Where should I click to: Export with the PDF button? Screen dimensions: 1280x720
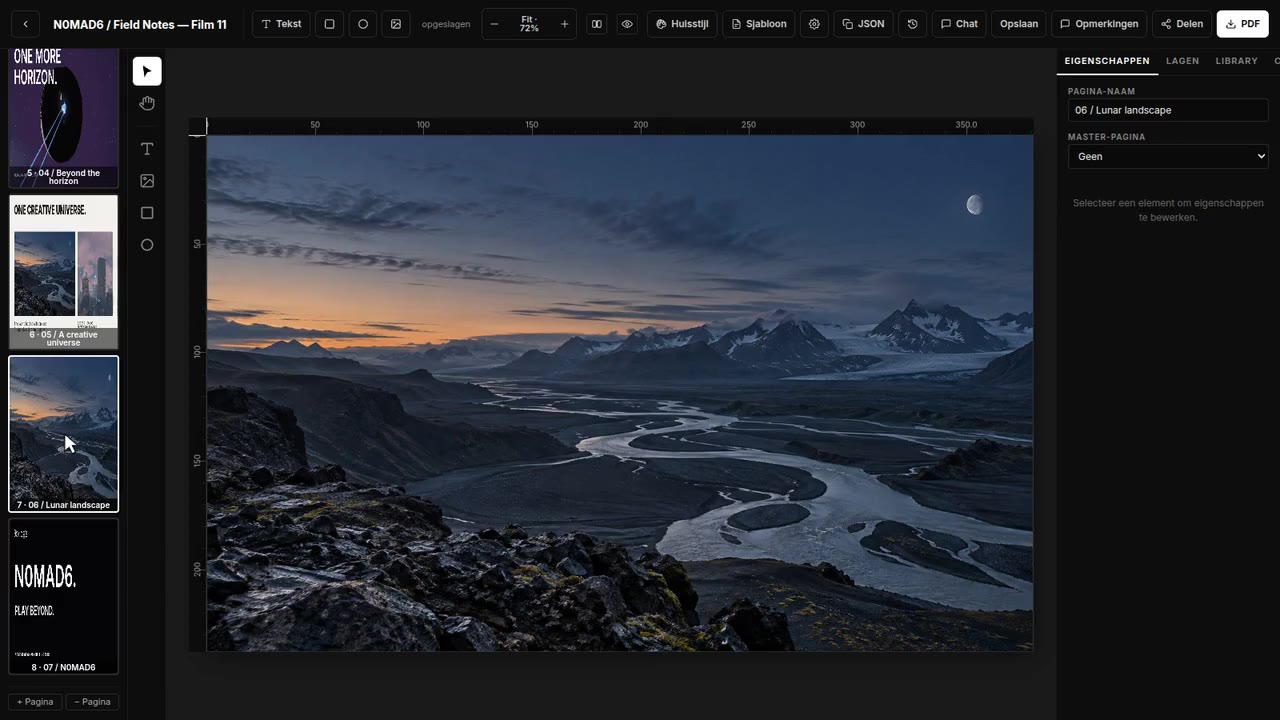pyautogui.click(x=1243, y=24)
